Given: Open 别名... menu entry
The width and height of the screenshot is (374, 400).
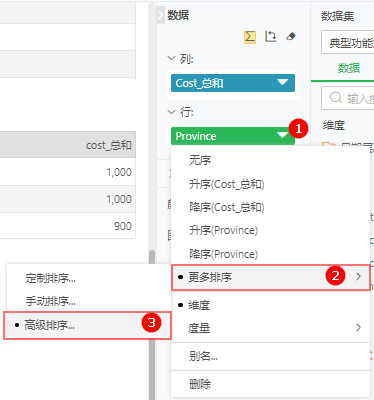Looking at the screenshot, I should (270, 356).
